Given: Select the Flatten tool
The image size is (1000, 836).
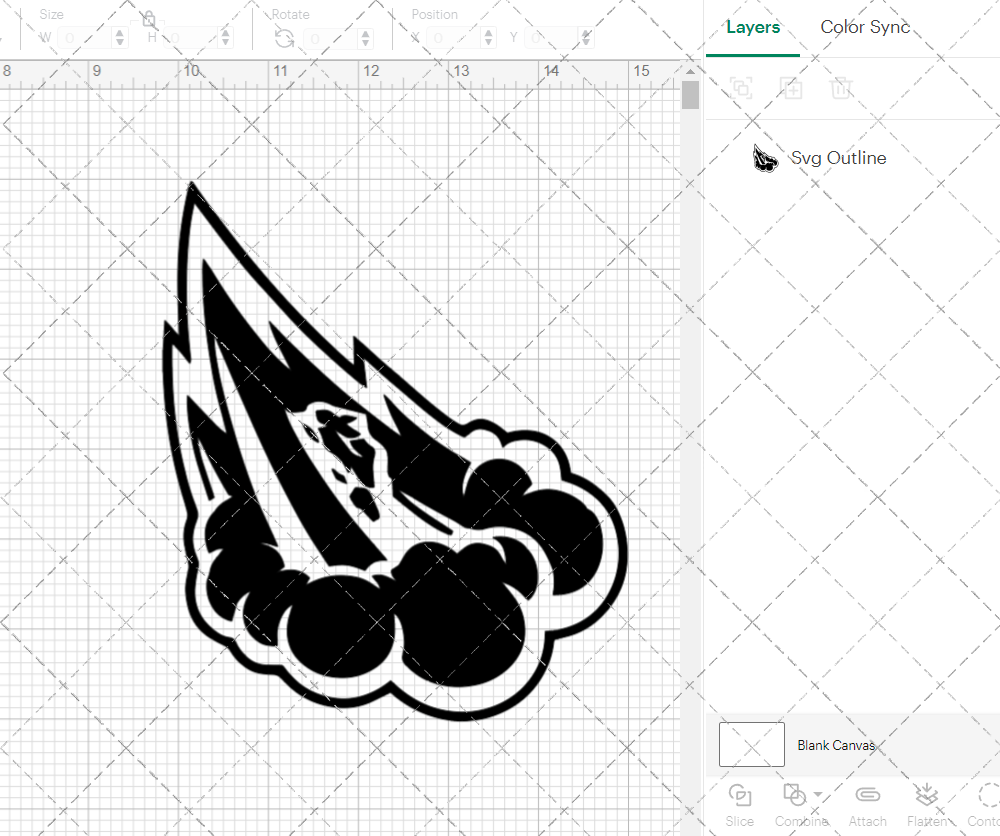Looking at the screenshot, I should 927,797.
